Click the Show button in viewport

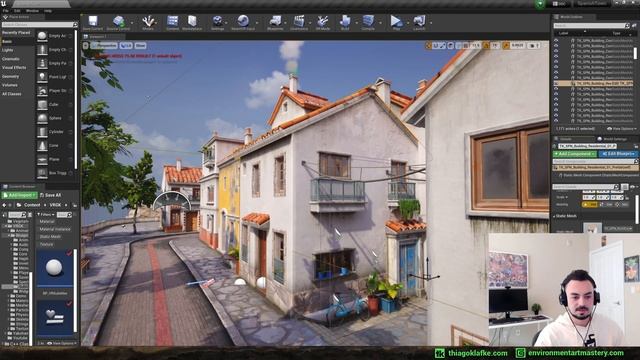[x=140, y=46]
